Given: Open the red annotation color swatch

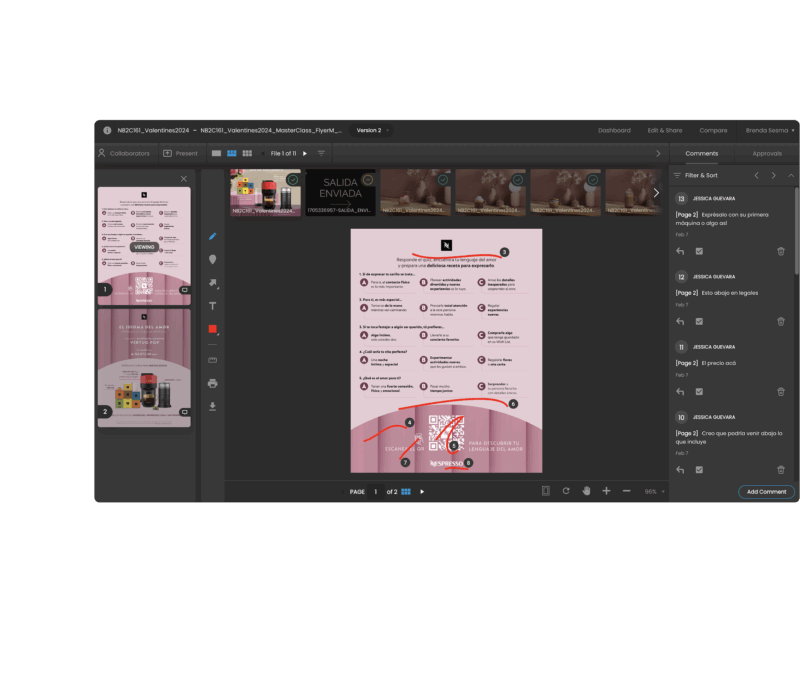Looking at the screenshot, I should coord(212,329).
